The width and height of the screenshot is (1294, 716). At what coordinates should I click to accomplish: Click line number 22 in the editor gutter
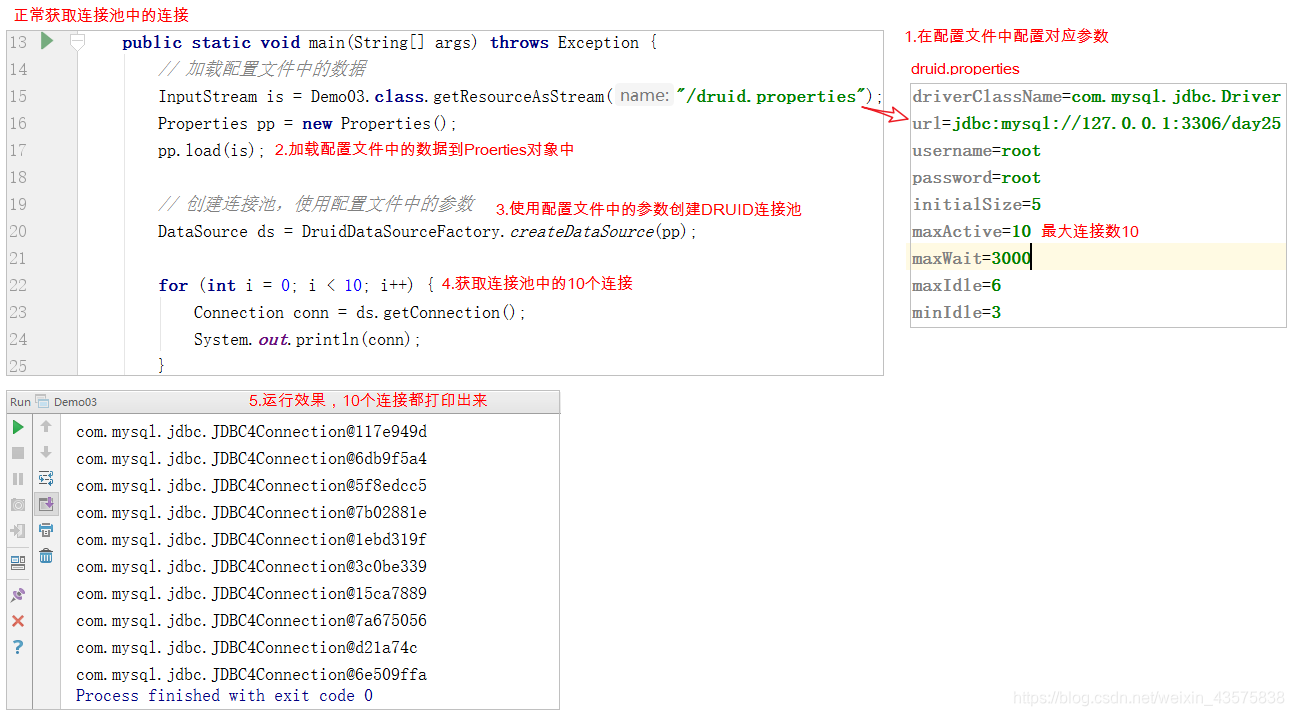pyautogui.click(x=18, y=285)
